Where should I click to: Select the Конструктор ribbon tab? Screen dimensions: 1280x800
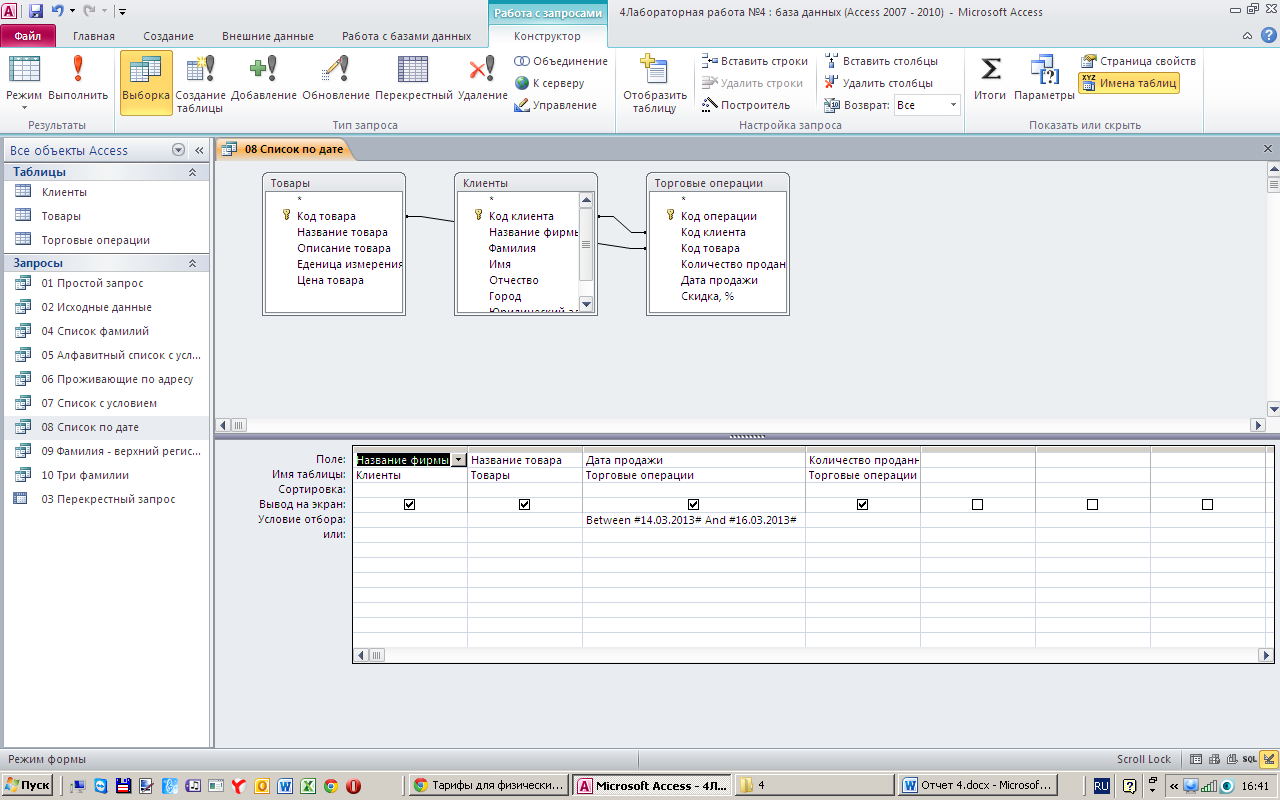point(547,36)
